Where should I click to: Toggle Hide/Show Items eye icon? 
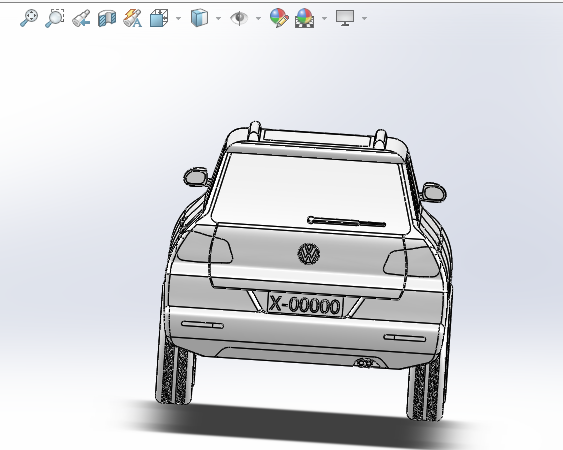point(239,18)
